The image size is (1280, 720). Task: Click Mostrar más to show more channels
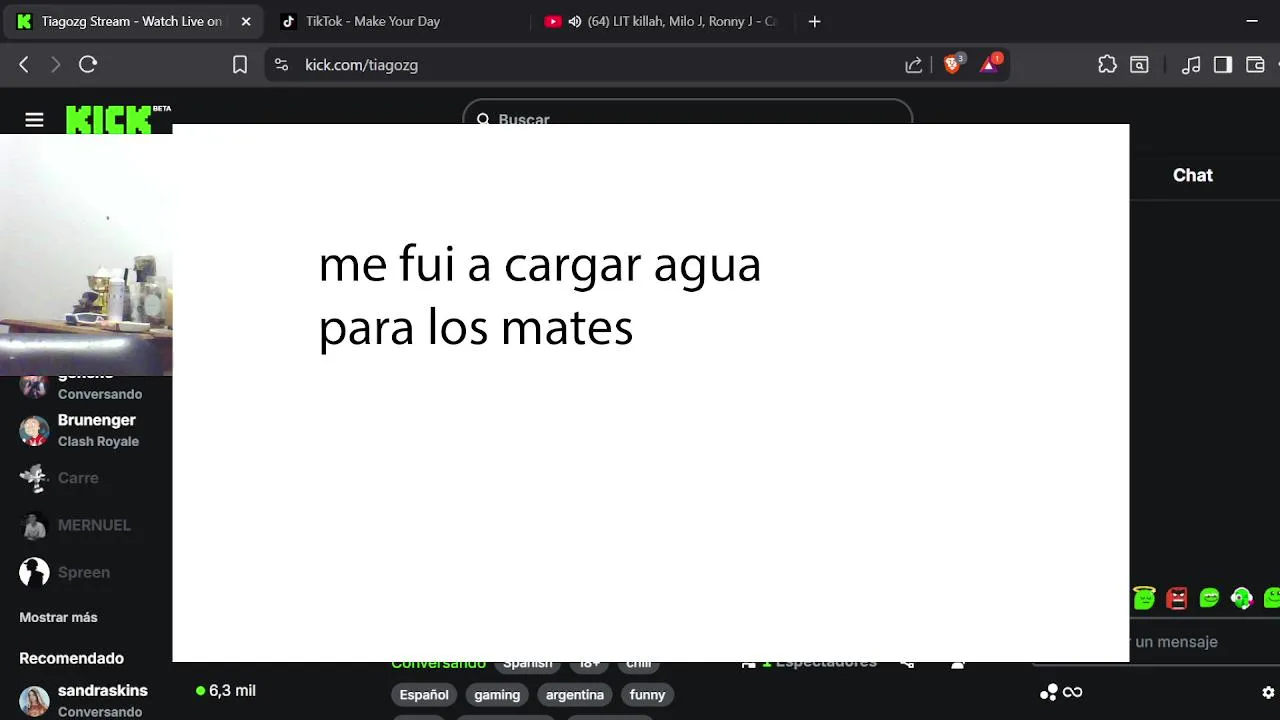pos(58,617)
